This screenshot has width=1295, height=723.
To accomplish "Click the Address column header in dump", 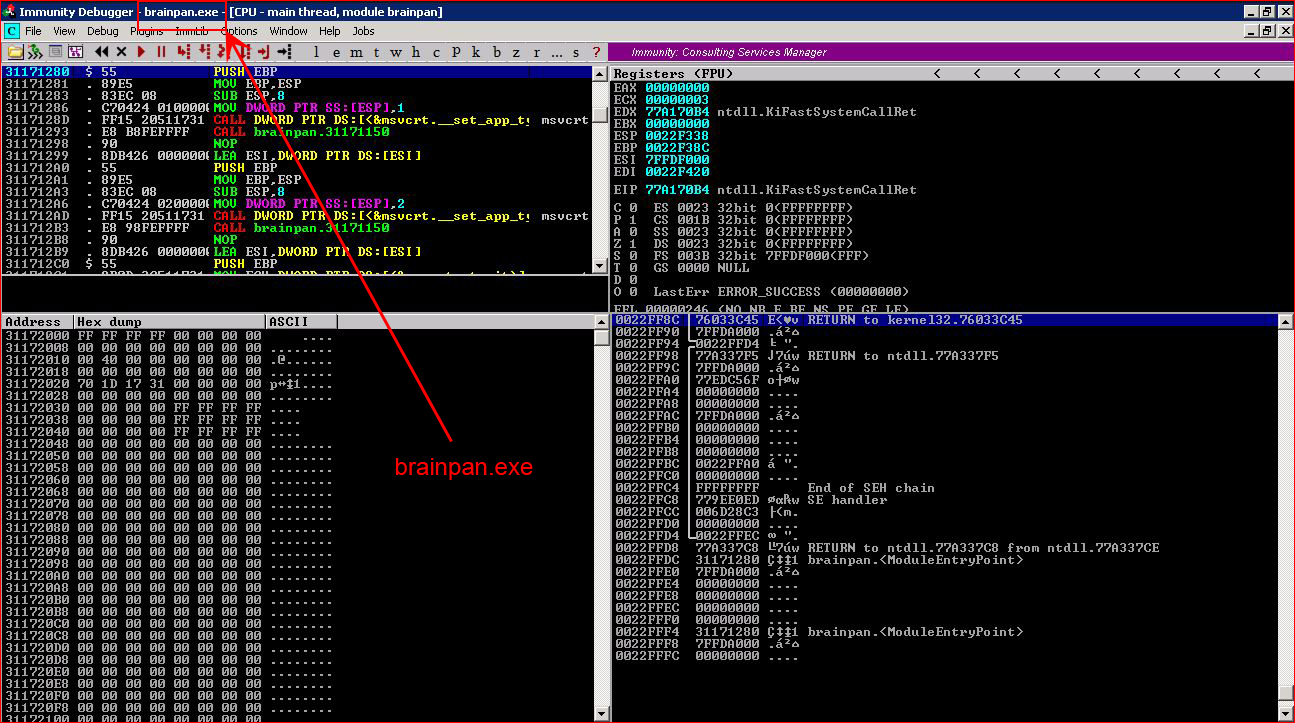I will click(38, 321).
